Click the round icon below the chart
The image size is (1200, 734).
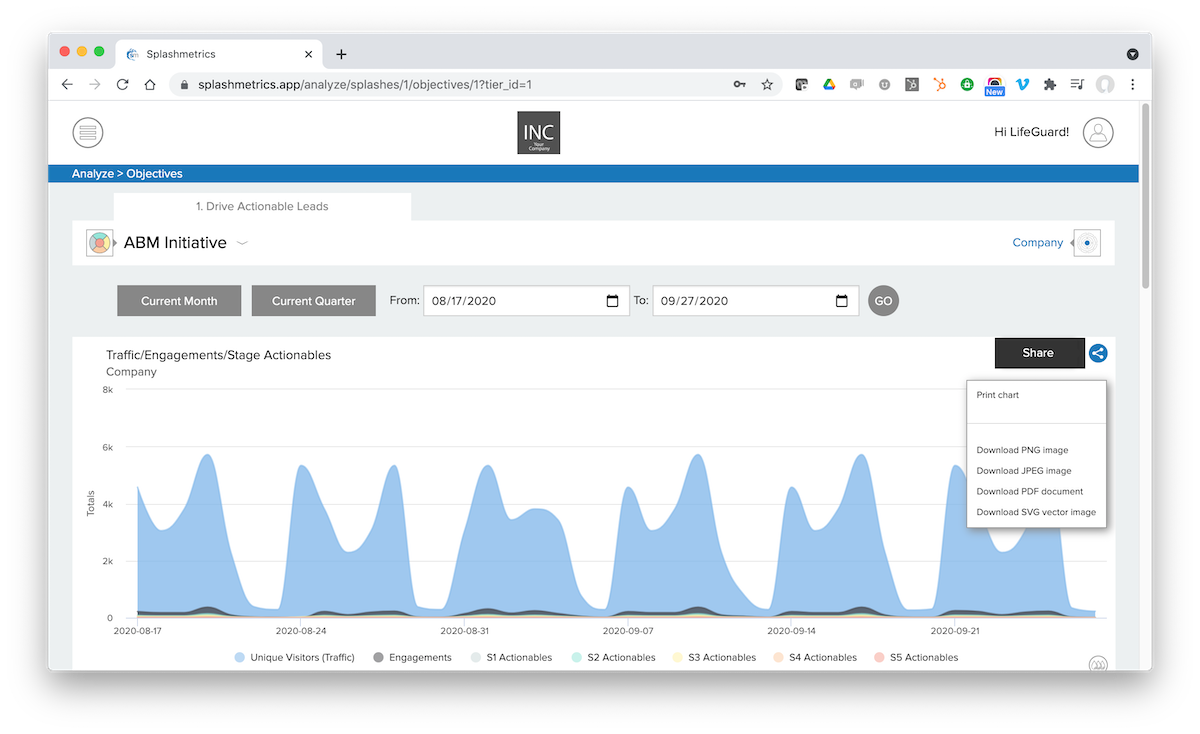click(x=1097, y=664)
